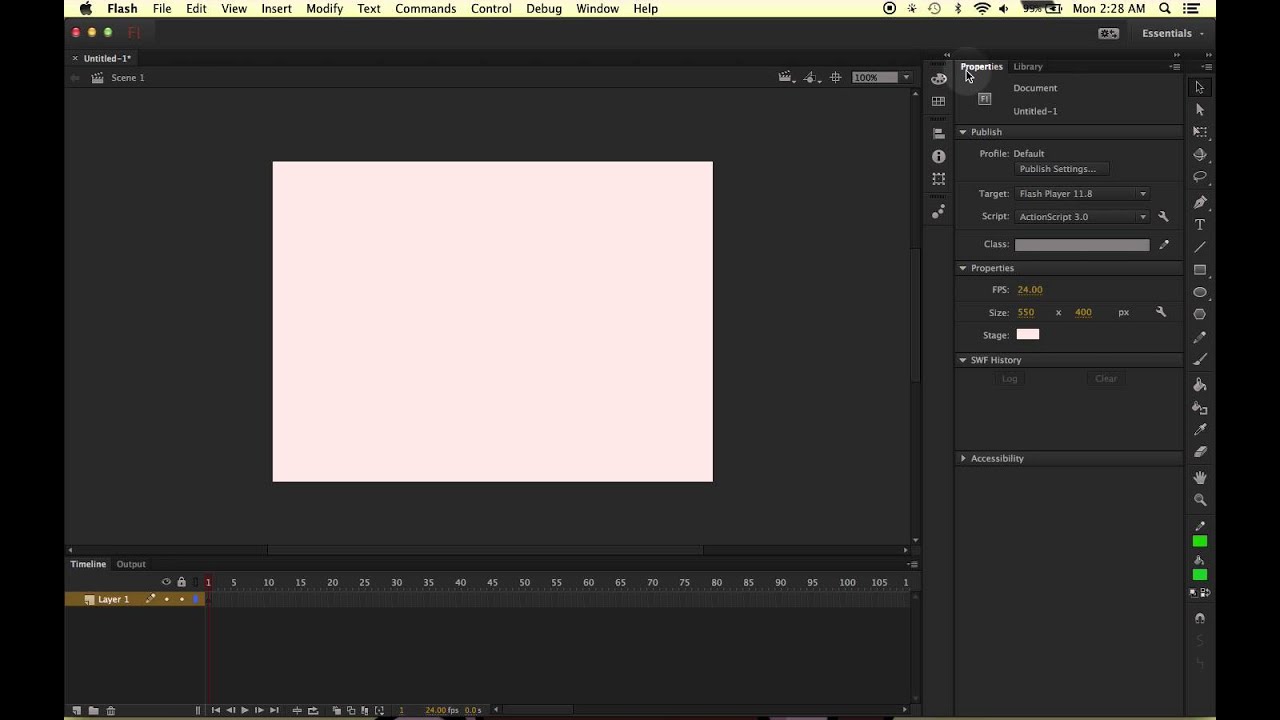The image size is (1280, 720).
Task: Collapse the Properties section triangle
Action: tap(963, 268)
